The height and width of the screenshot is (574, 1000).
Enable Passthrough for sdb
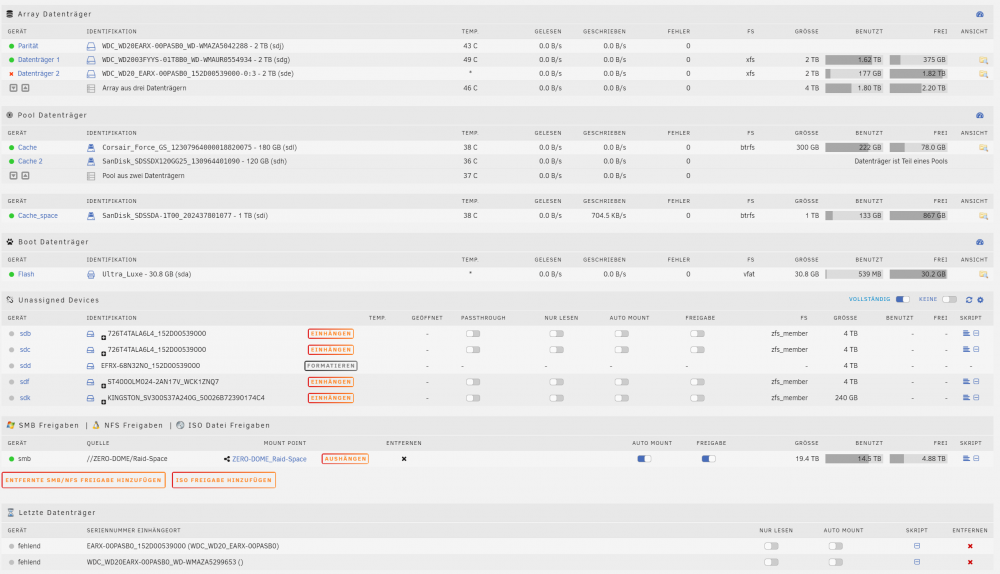pyautogui.click(x=473, y=334)
